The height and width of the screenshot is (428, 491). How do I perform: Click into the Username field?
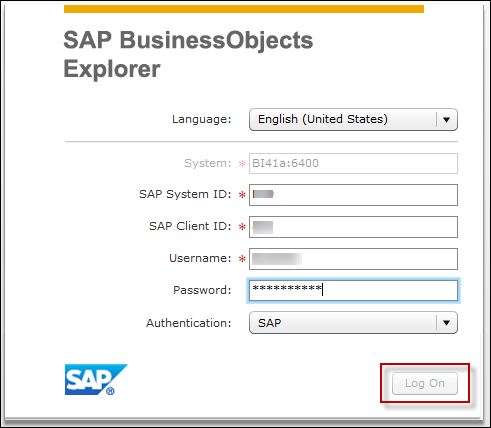point(353,259)
